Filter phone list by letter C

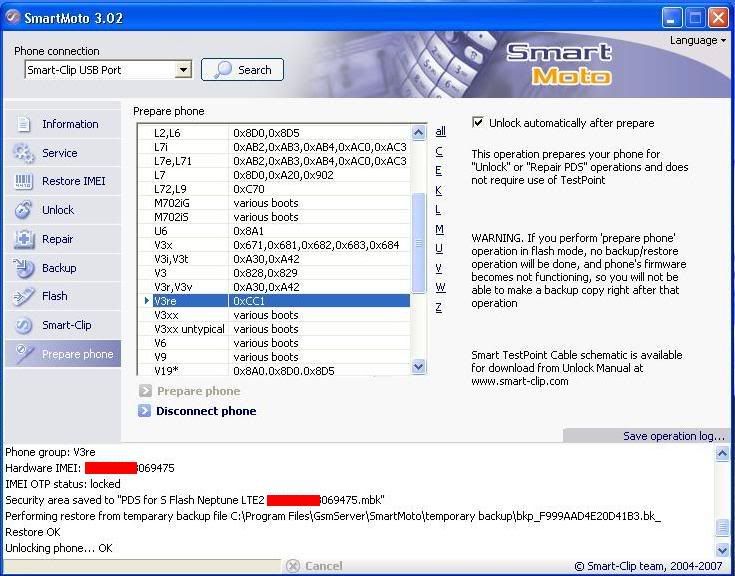pyautogui.click(x=439, y=151)
